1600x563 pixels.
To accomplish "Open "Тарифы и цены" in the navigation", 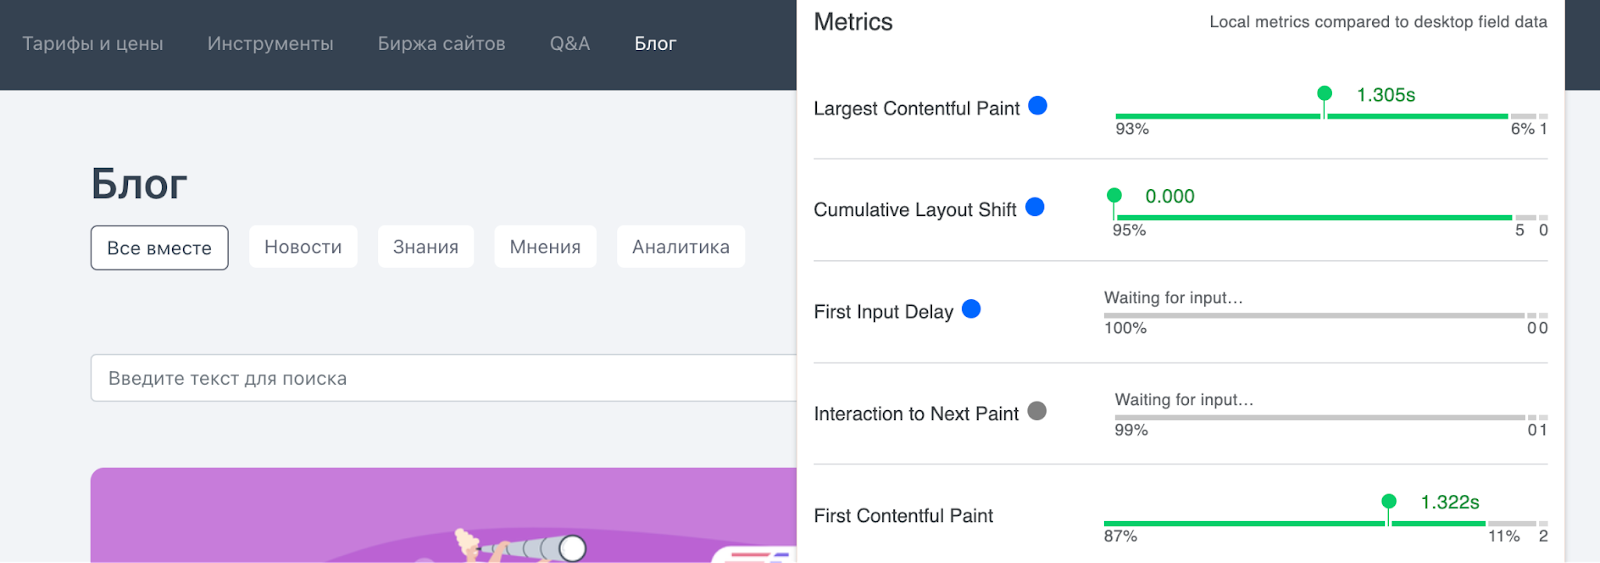I will coord(93,44).
